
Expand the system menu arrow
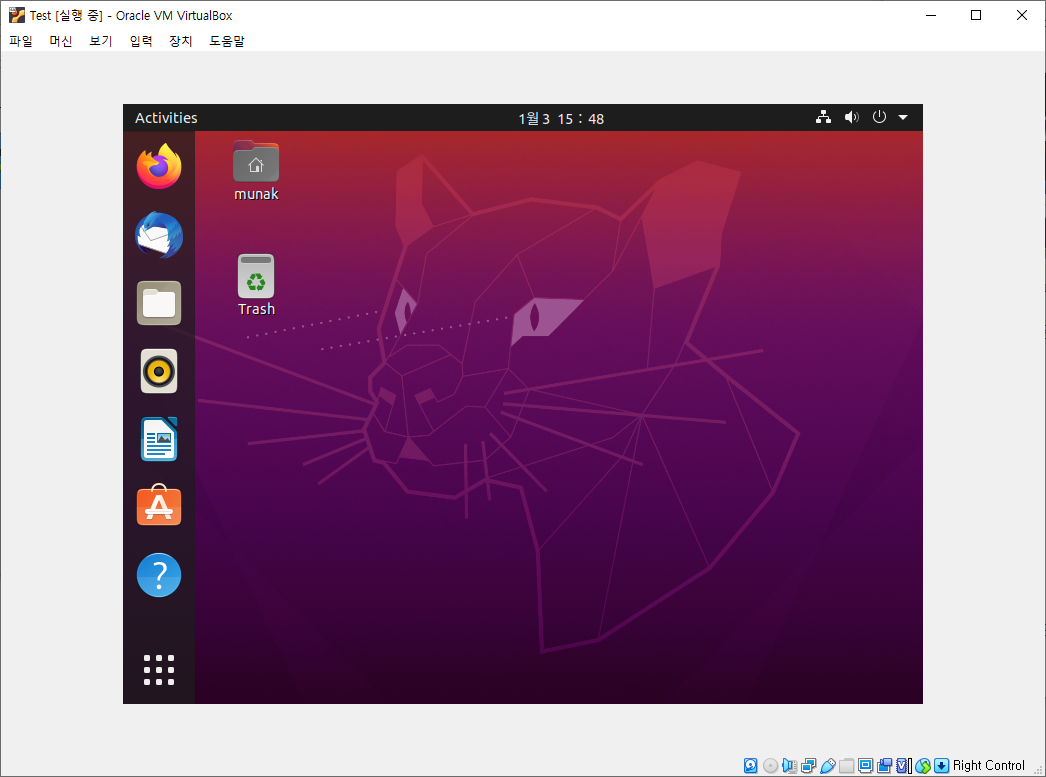(903, 117)
